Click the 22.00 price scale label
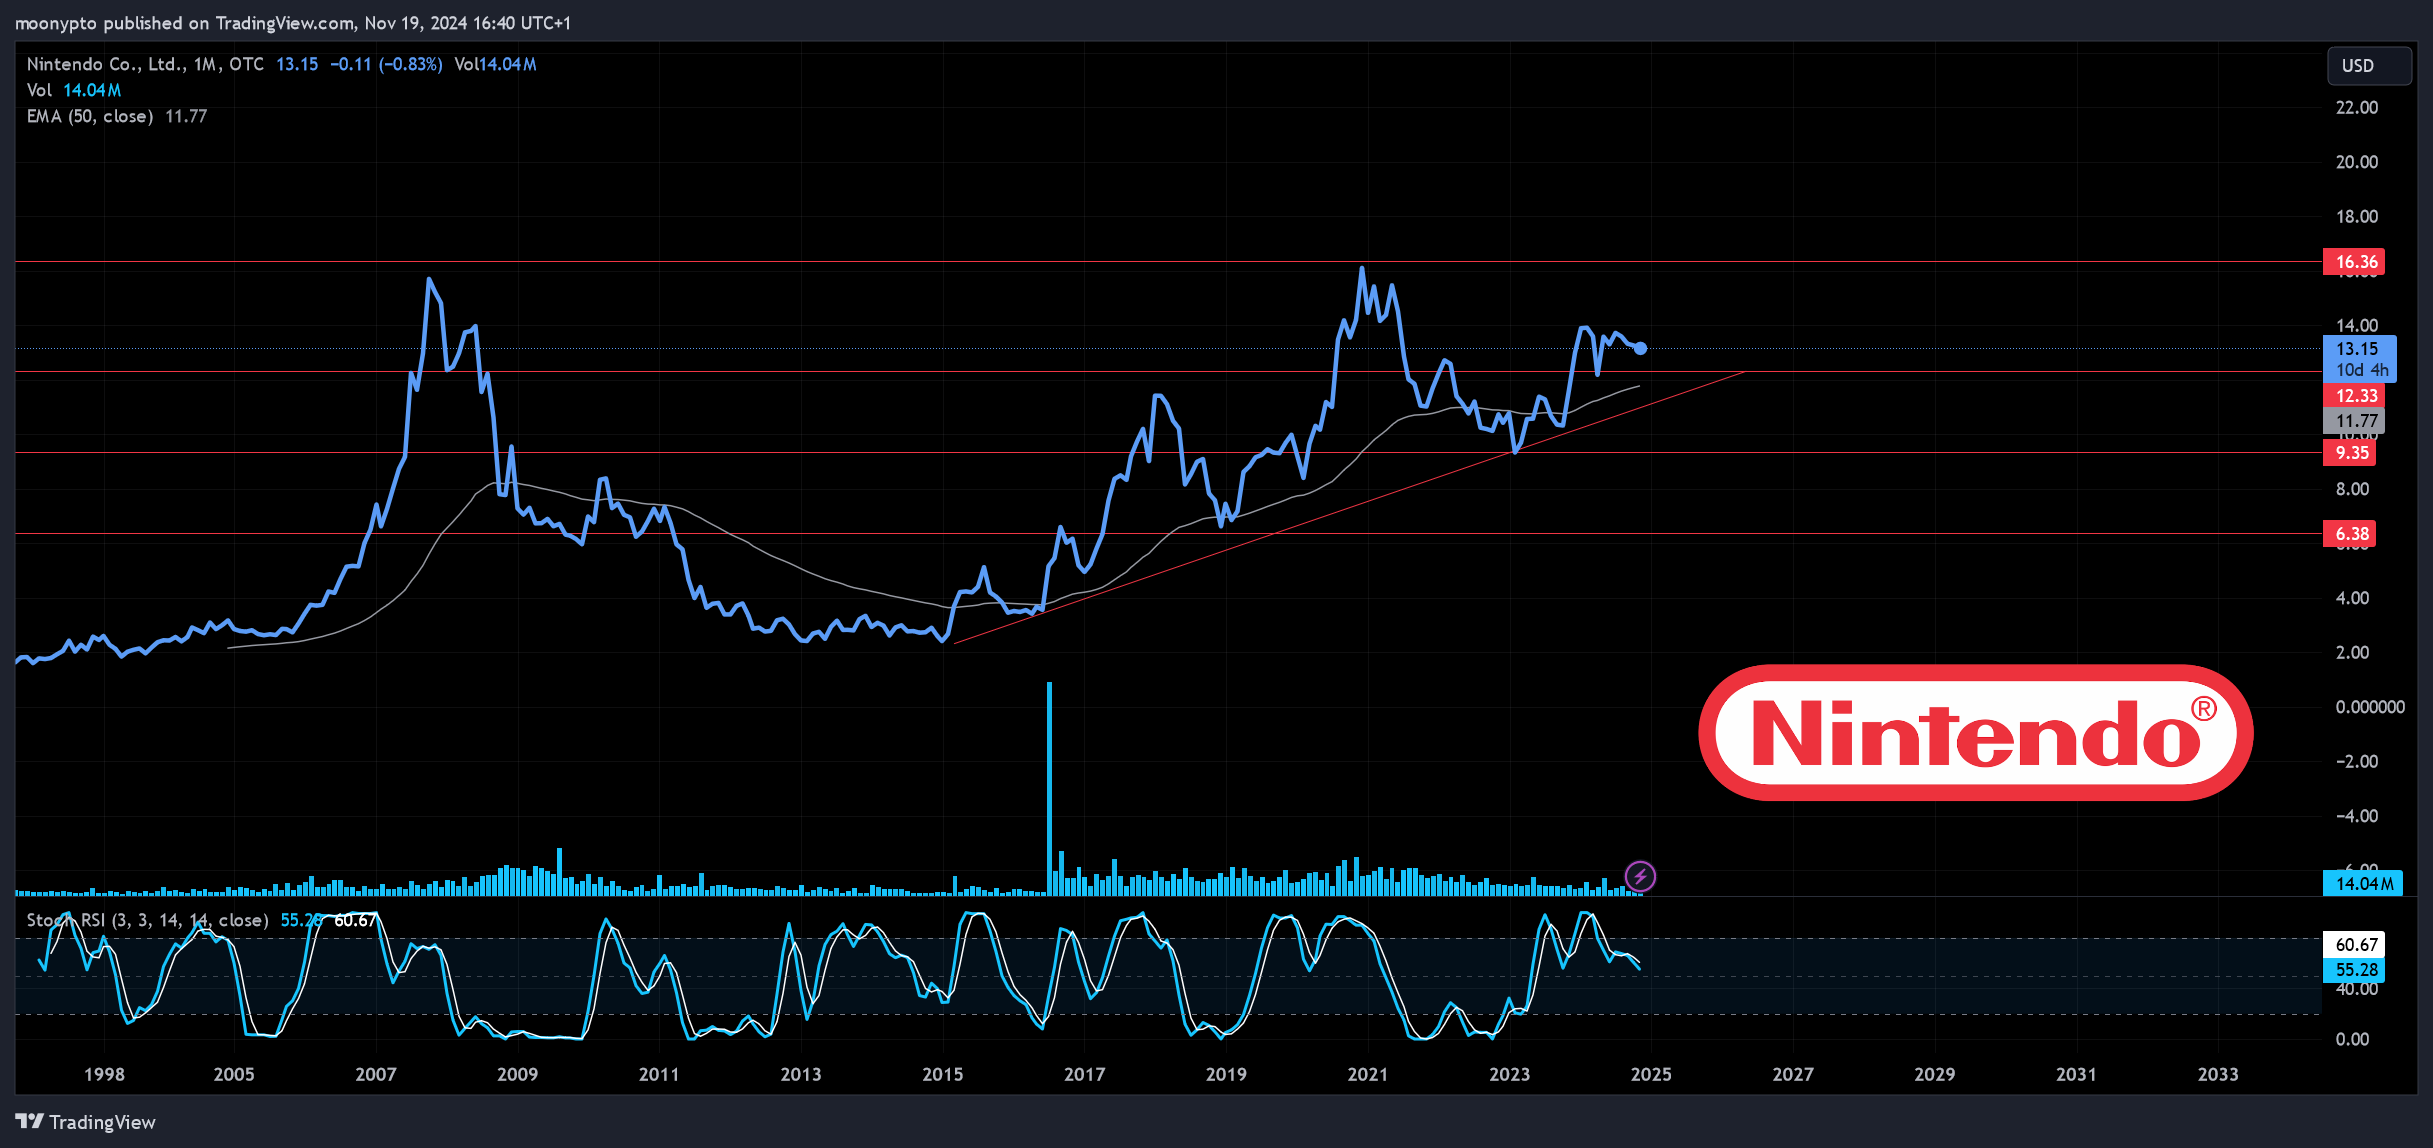The width and height of the screenshot is (2433, 1148). coord(2356,107)
